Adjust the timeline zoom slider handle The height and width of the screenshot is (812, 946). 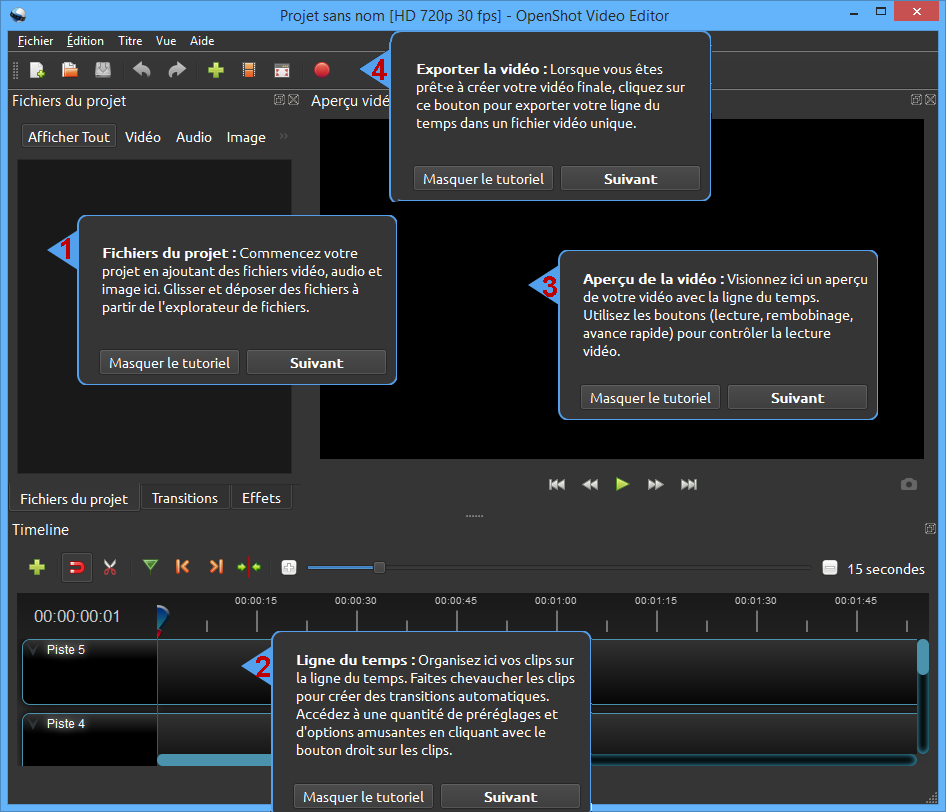(379, 568)
